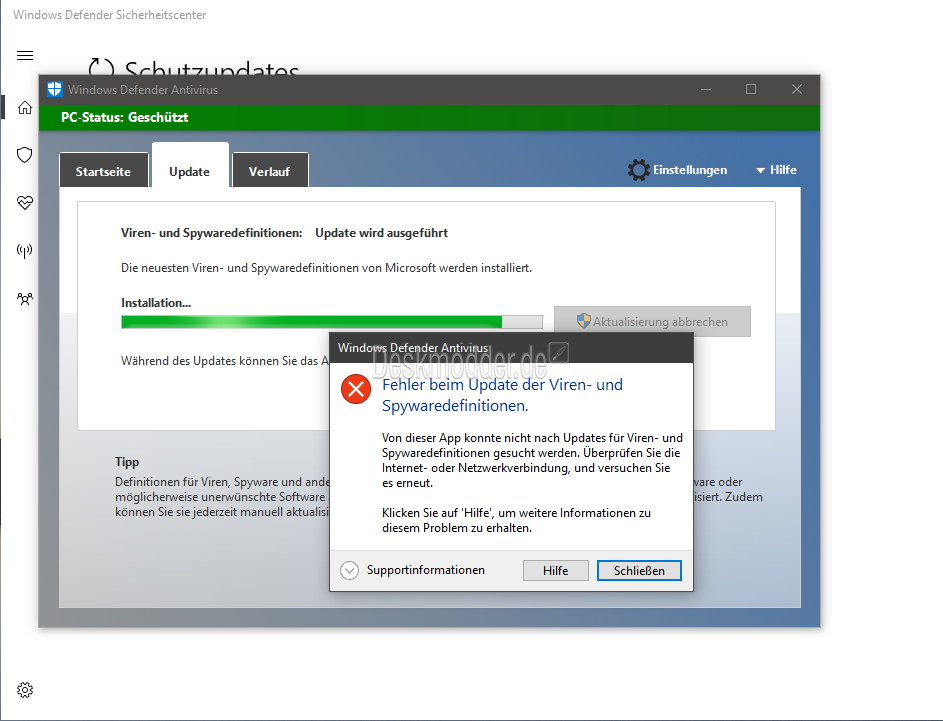This screenshot has width=943, height=721.
Task: Open family options people icon in sidebar
Action: pos(25,299)
